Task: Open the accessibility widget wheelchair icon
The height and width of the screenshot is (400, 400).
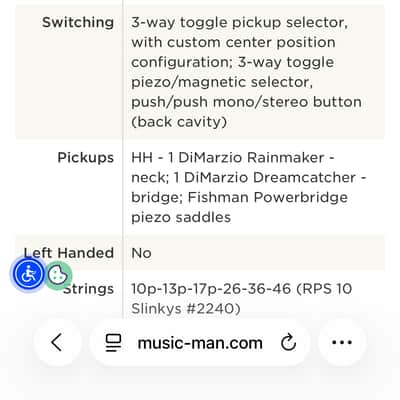Action: pyautogui.click(x=29, y=274)
